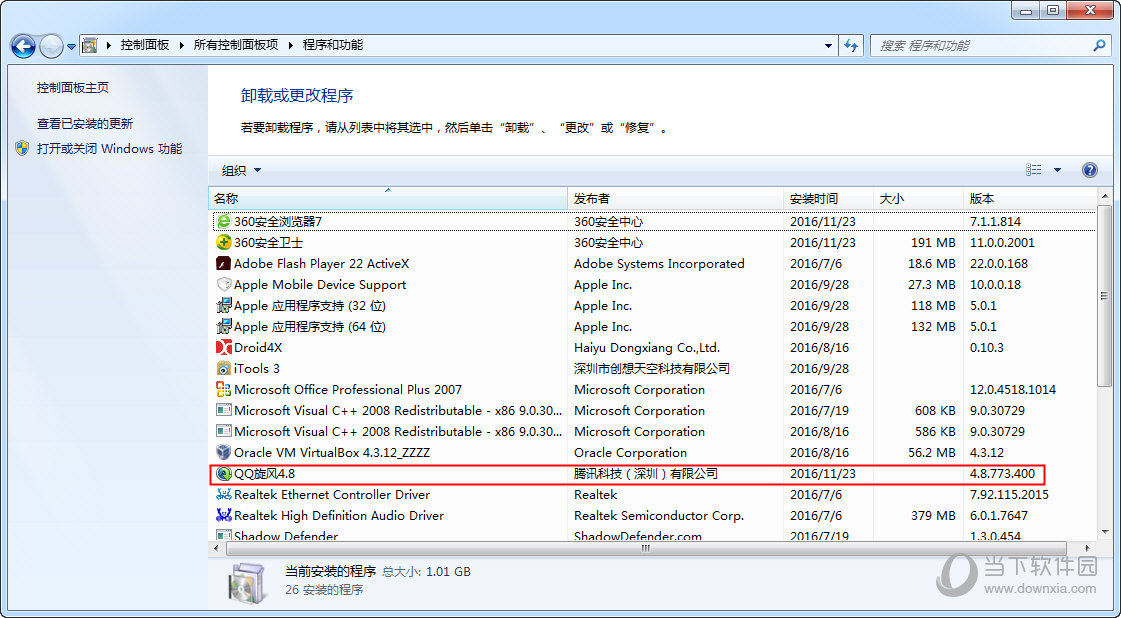Image resolution: width=1121 pixels, height=618 pixels.
Task: Click version 4.8.773.400 cell
Action: point(1002,474)
